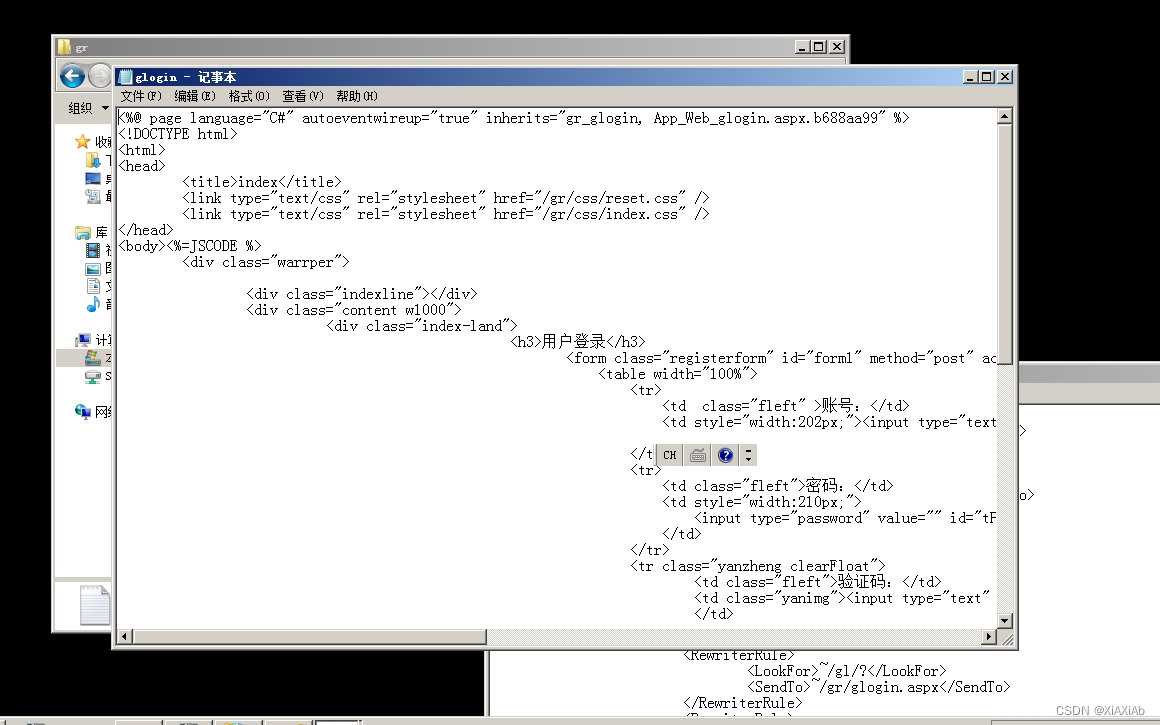Open the 编辑(E) menu in Notepad
Viewport: 1160px width, 725px height.
[x=195, y=96]
